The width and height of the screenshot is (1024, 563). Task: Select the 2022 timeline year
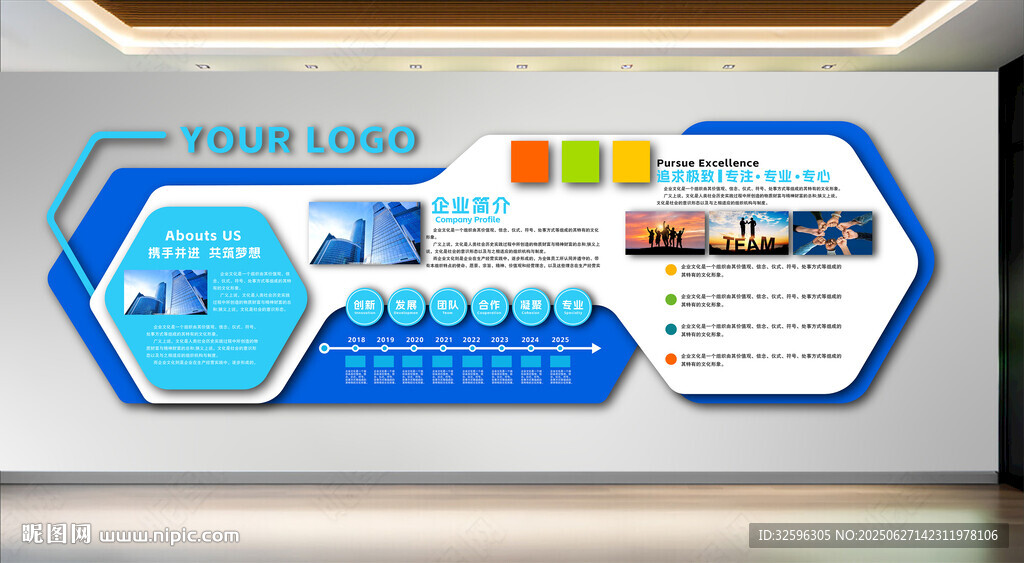point(472,340)
